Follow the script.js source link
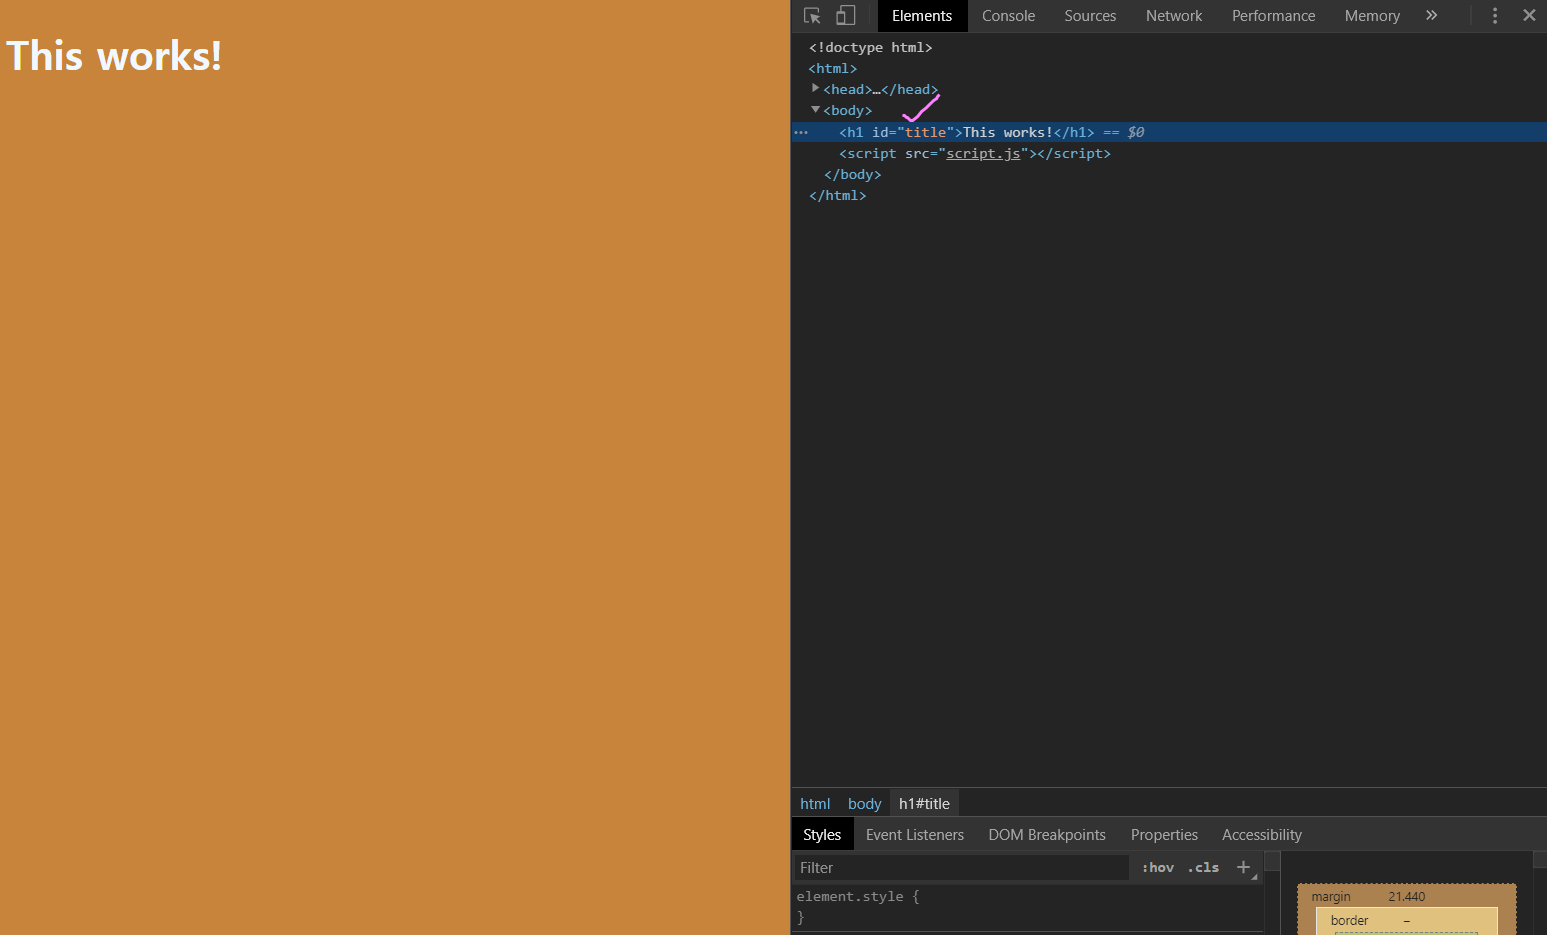 pos(983,153)
